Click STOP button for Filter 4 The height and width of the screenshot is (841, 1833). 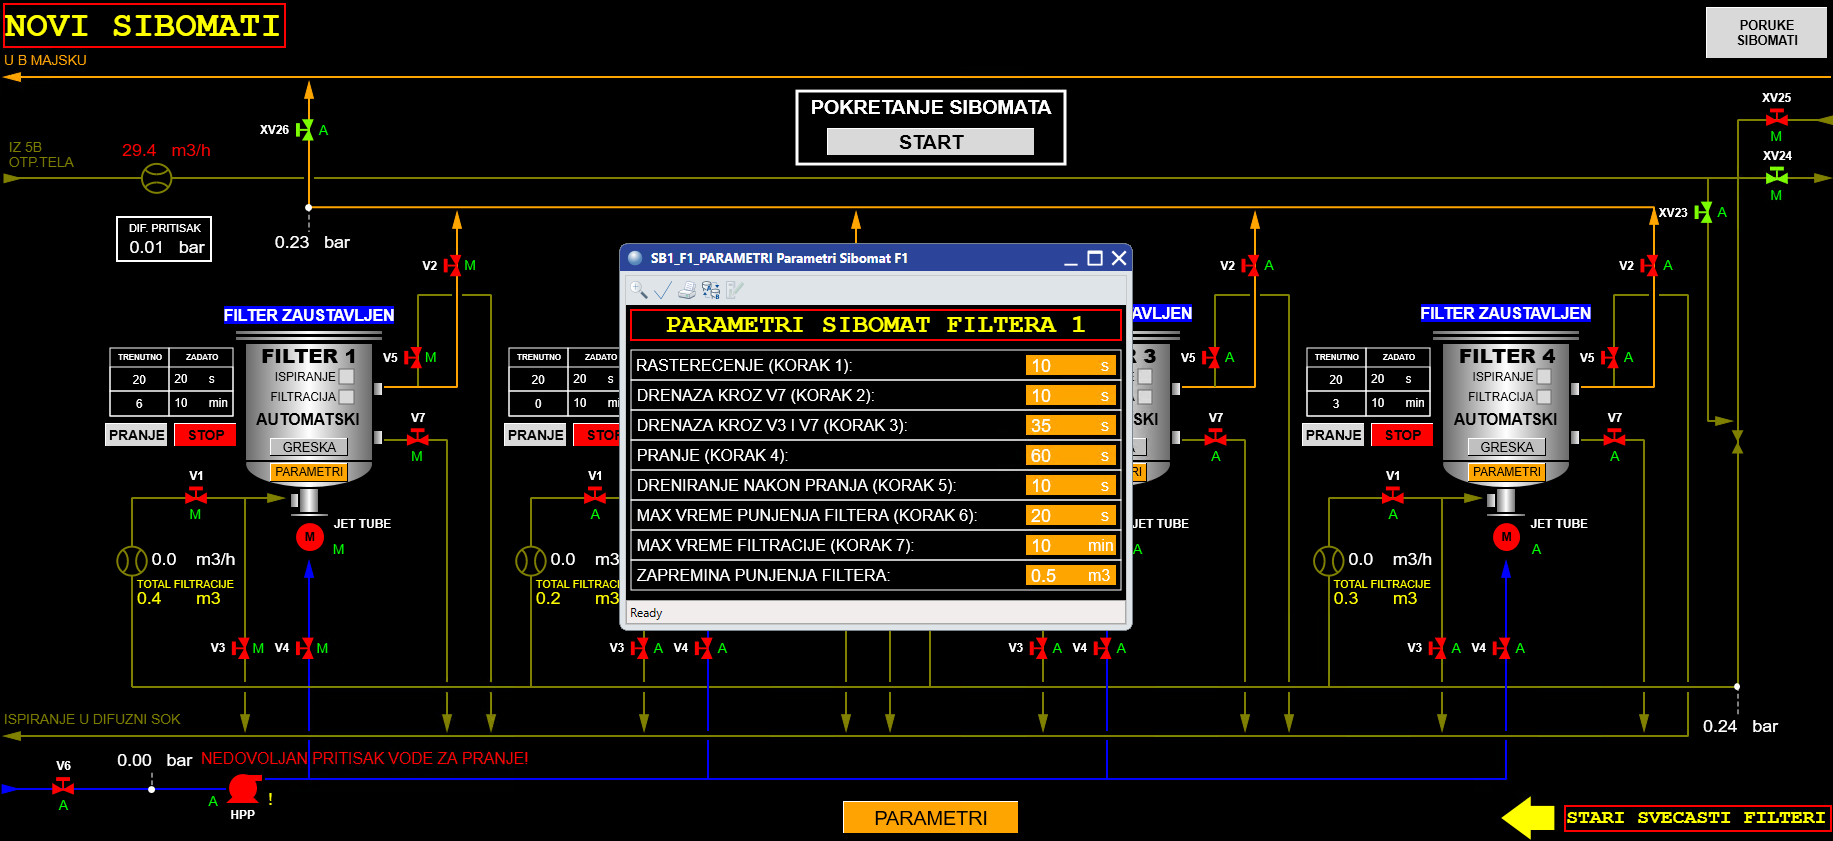tap(1403, 435)
